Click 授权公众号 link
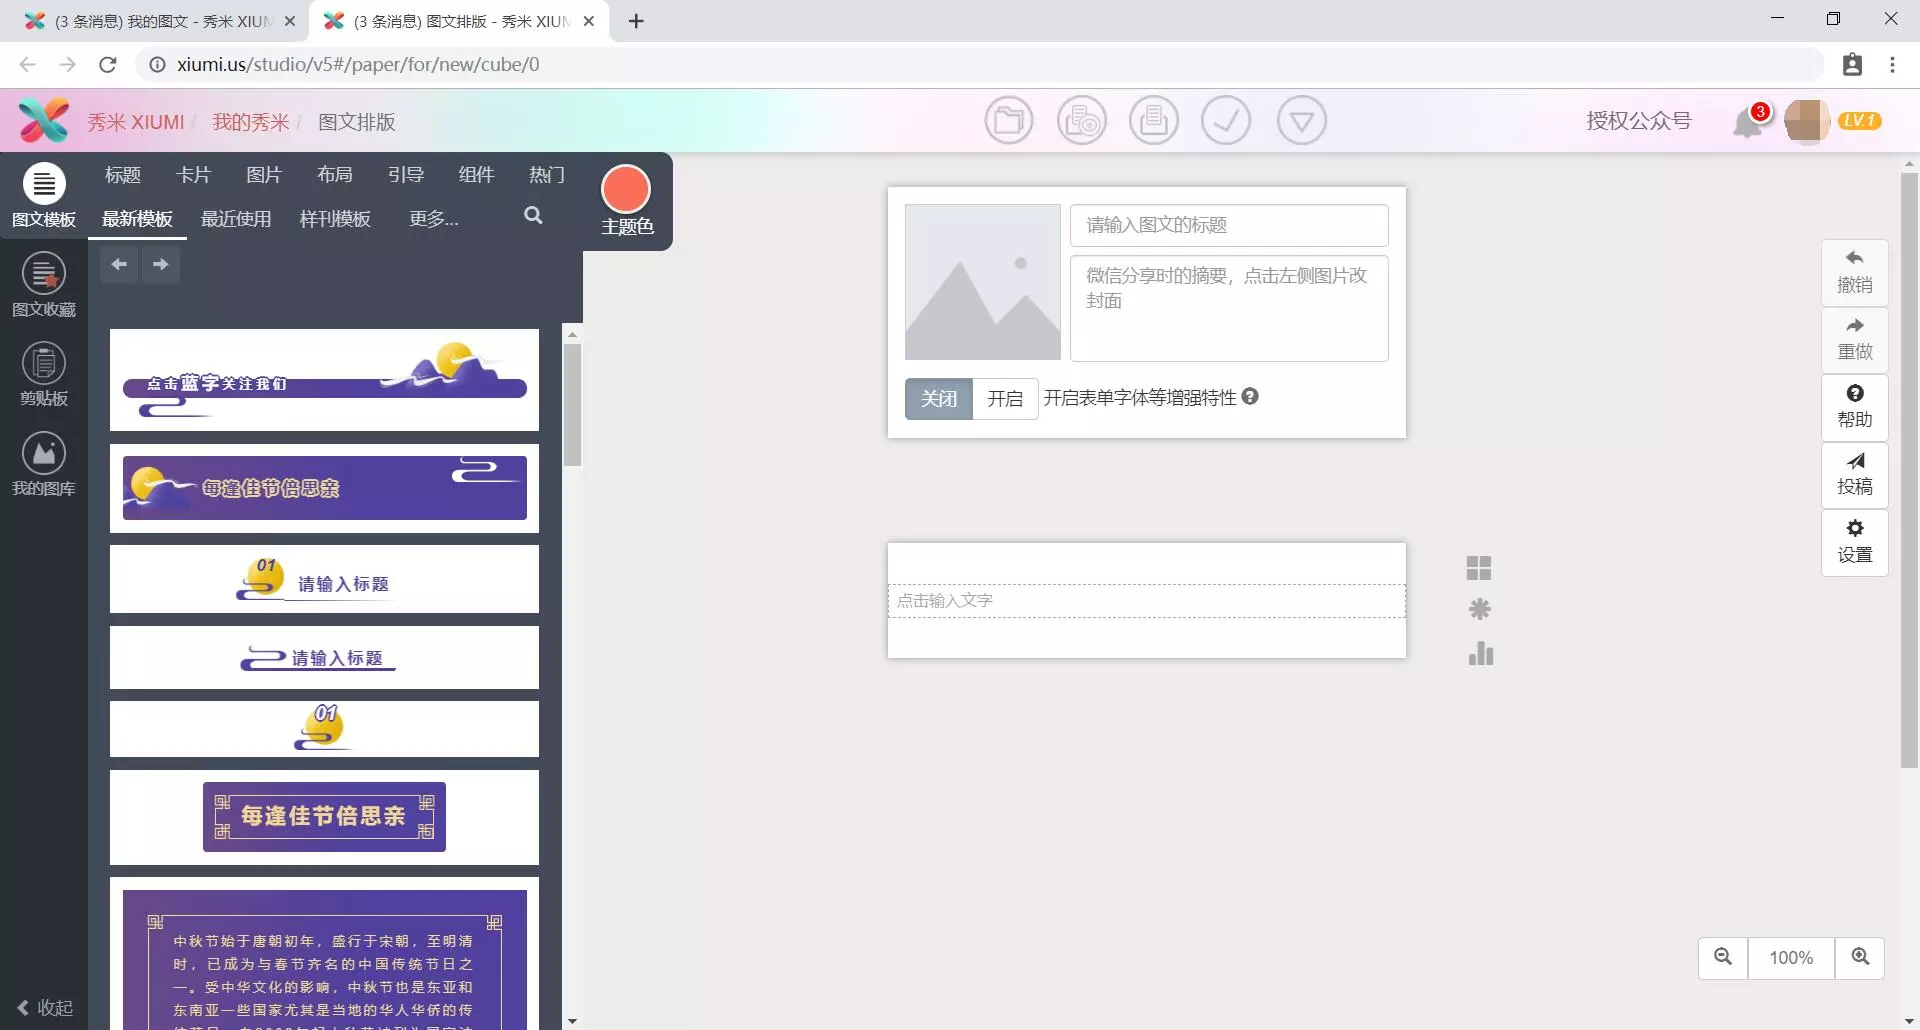 pos(1639,121)
